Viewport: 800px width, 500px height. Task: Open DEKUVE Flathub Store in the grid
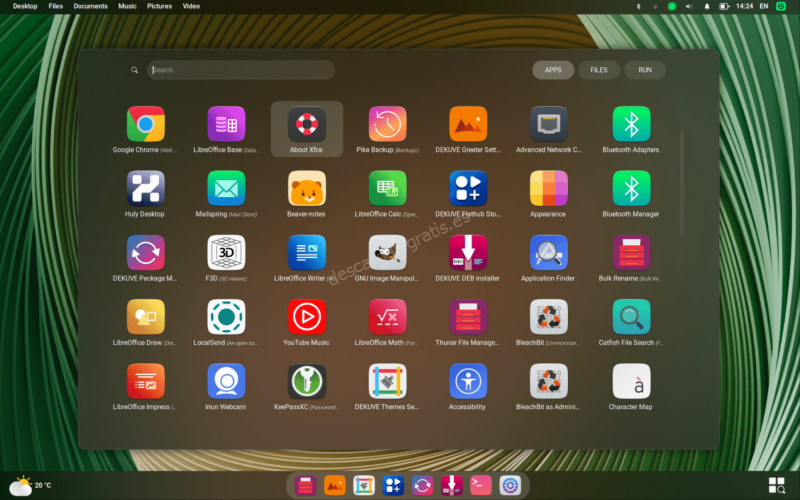tap(468, 188)
